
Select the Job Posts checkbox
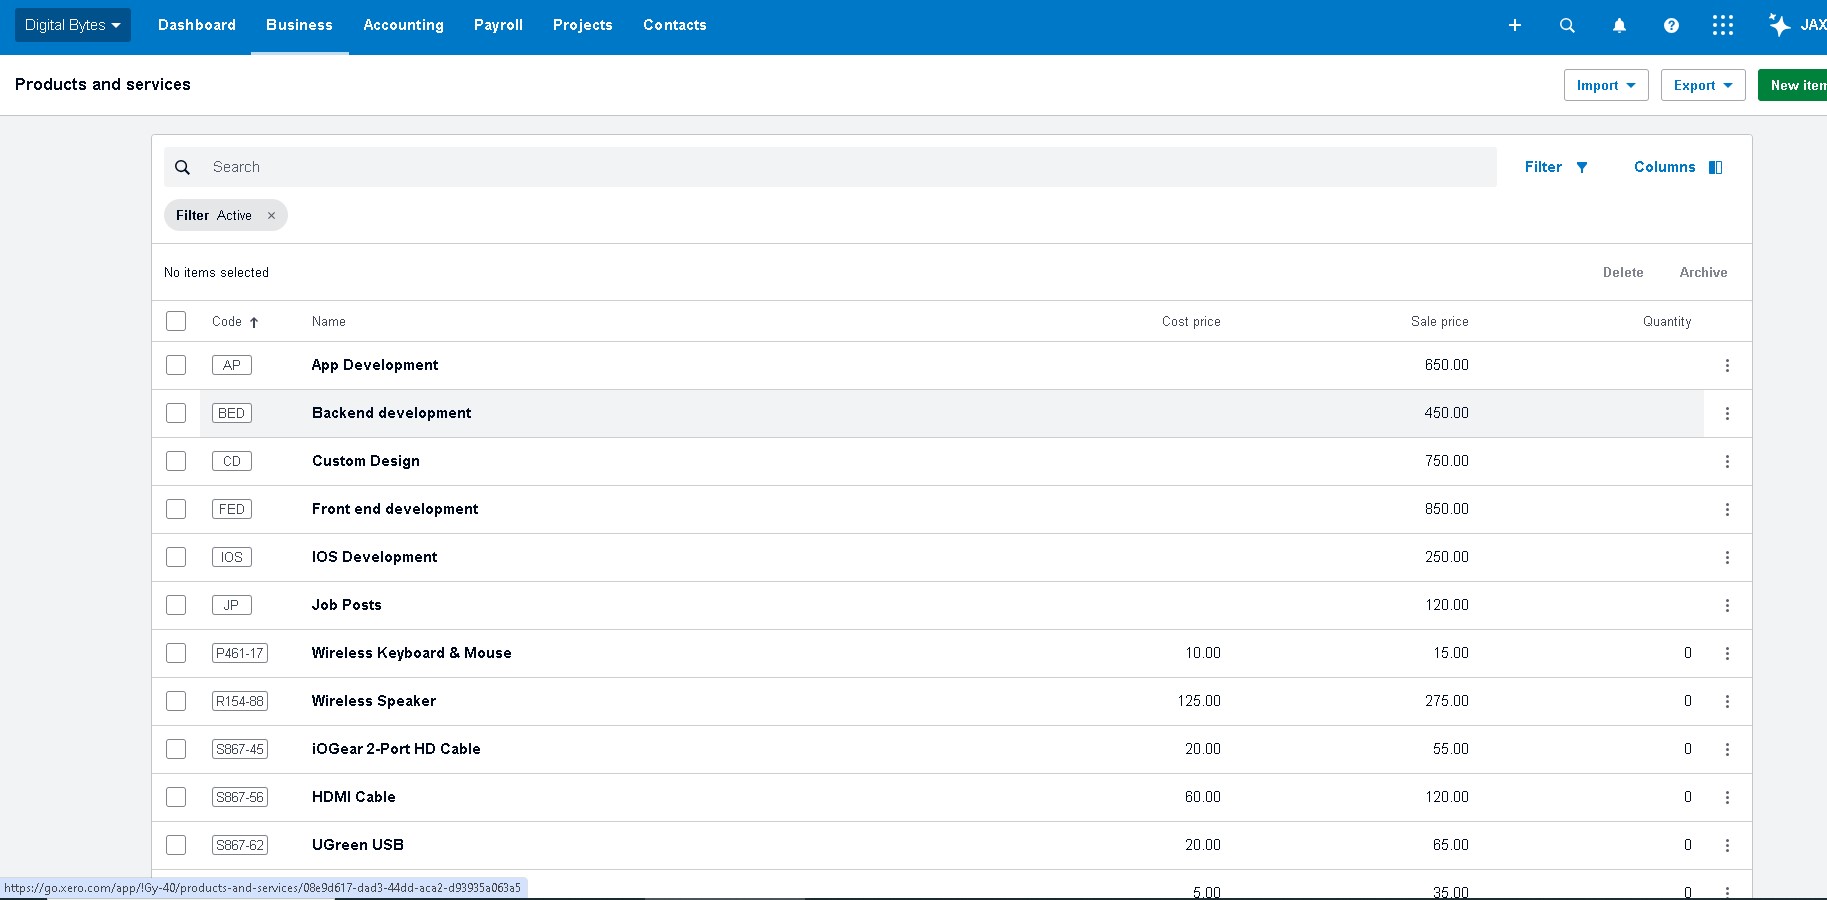pyautogui.click(x=176, y=605)
